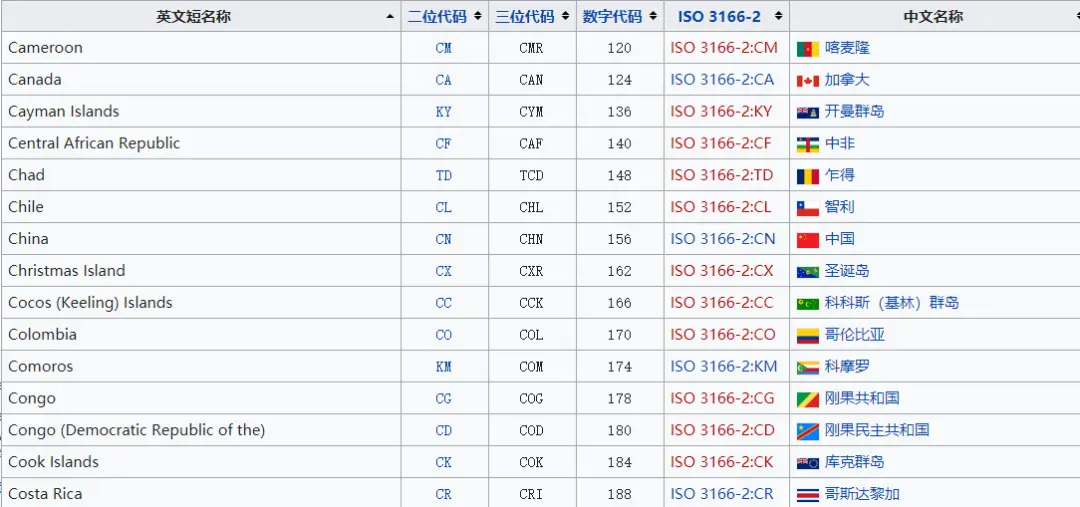Click the CM two-letter code link

tap(444, 48)
